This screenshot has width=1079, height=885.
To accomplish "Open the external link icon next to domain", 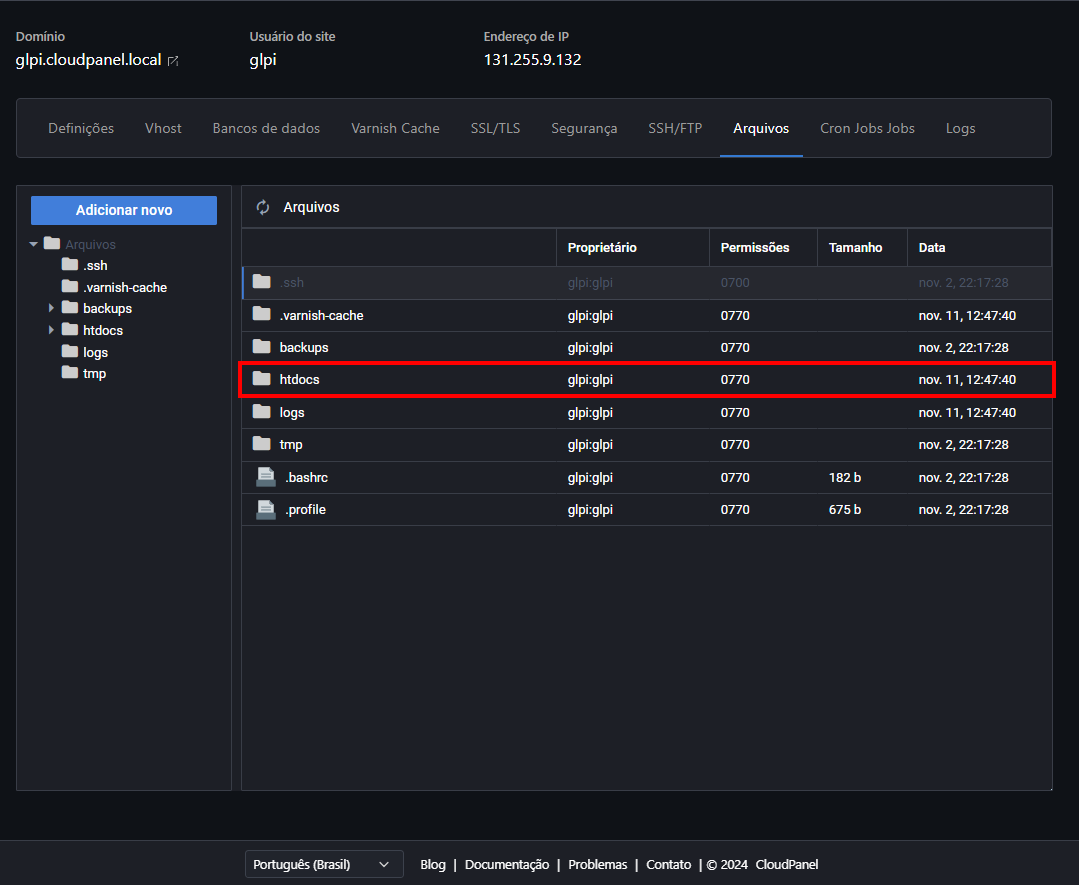I will 173,61.
